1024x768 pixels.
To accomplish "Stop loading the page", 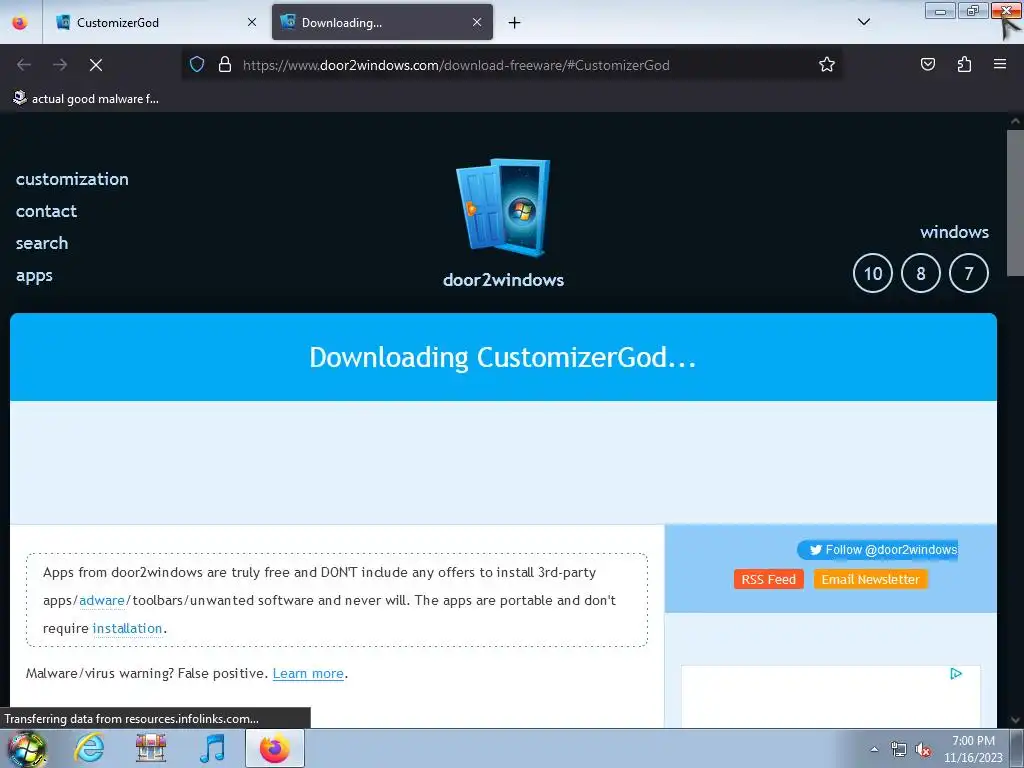I will (x=96, y=65).
